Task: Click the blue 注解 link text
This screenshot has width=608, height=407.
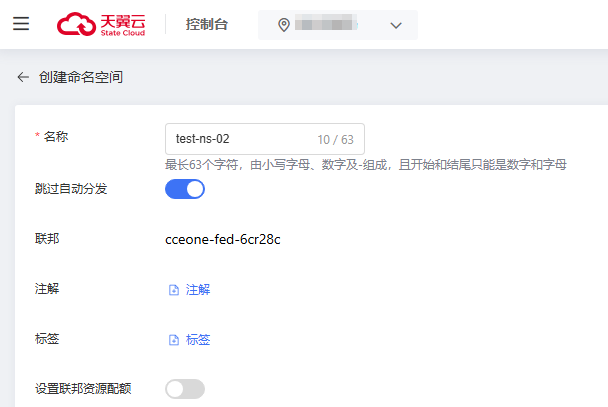Action: click(198, 290)
